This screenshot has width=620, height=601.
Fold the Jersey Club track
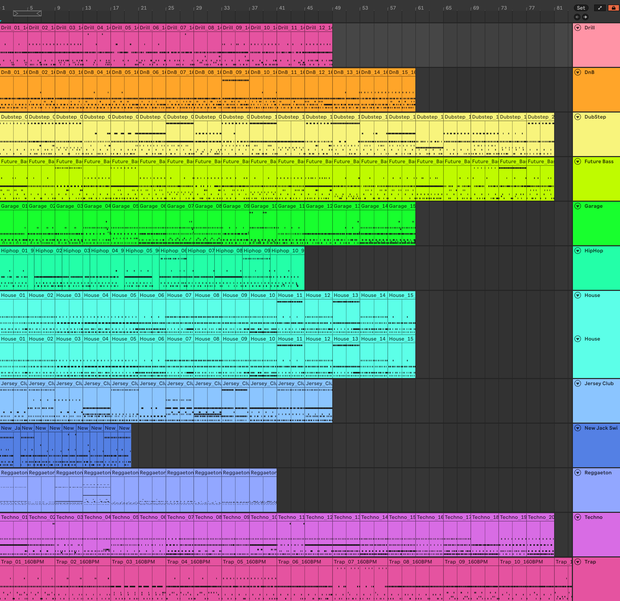(578, 384)
